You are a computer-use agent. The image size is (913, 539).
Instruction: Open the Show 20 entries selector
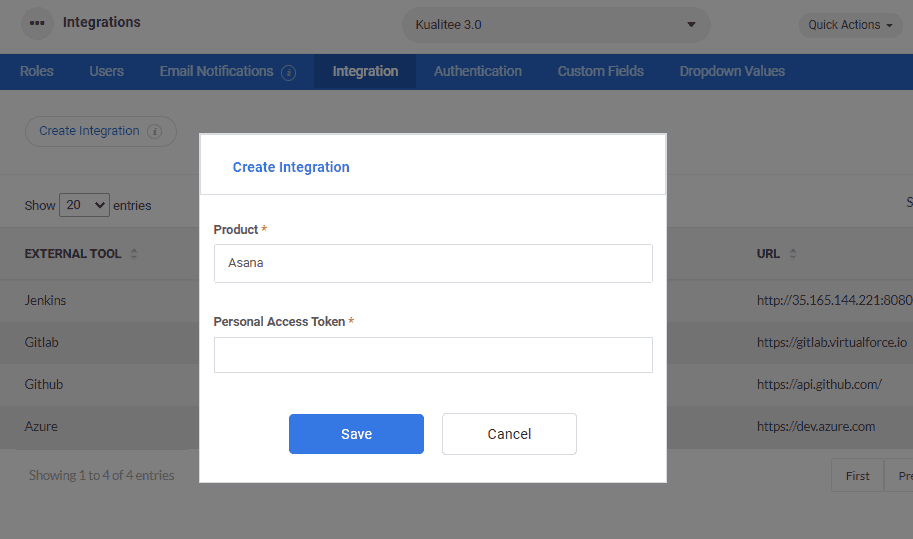pyautogui.click(x=84, y=205)
